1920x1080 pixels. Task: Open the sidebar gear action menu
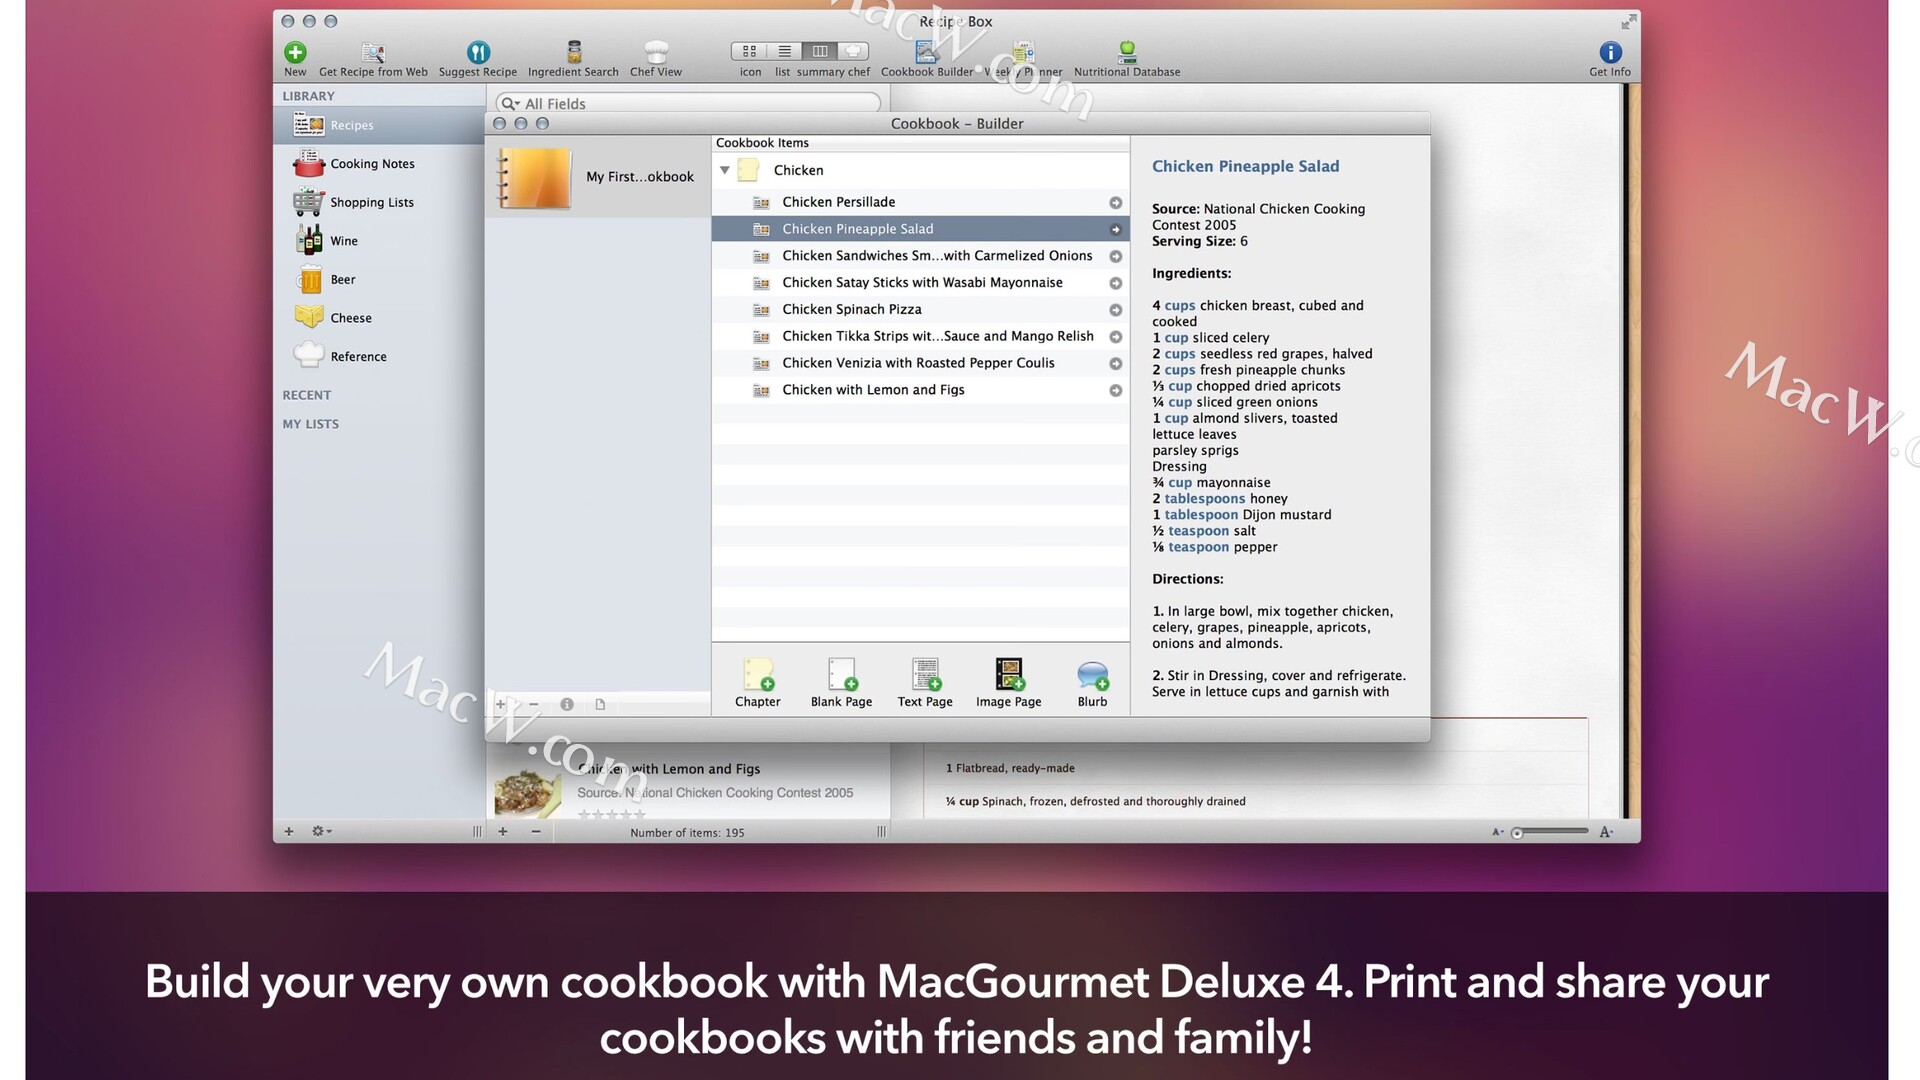point(321,831)
